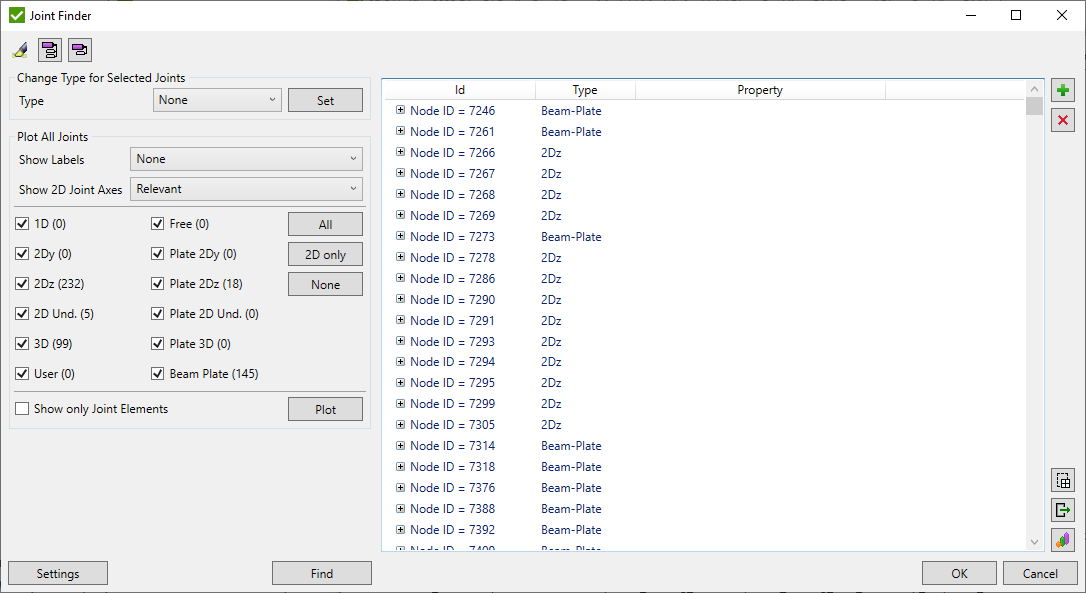Click the green arrow export icon
The width and height of the screenshot is (1086, 593).
[x=1063, y=510]
